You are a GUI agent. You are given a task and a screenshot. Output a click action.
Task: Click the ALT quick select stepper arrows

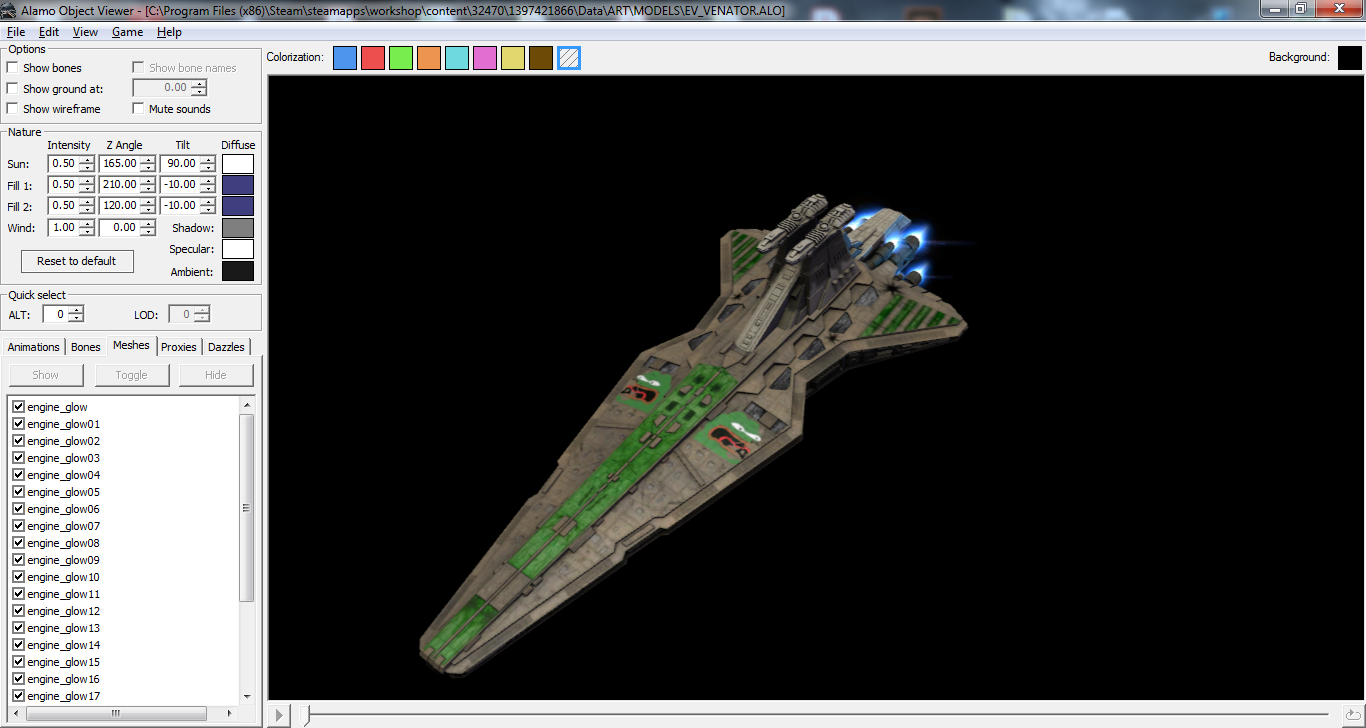coord(75,315)
